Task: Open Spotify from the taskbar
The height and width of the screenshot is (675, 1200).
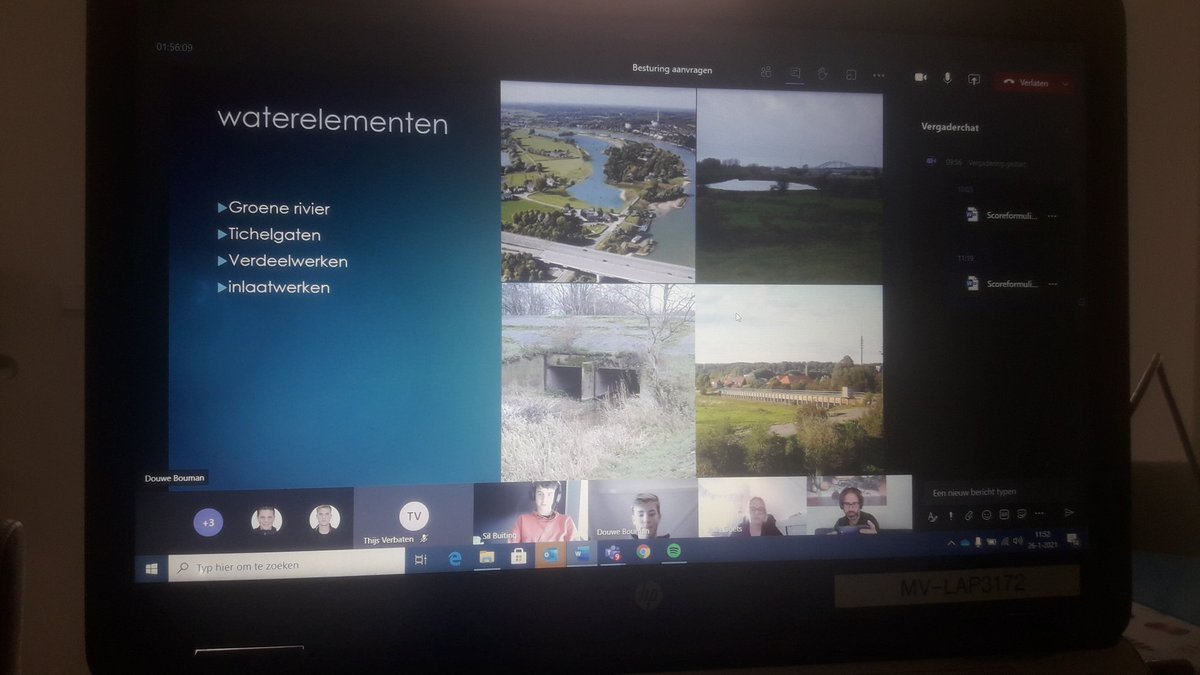Action: 673,550
